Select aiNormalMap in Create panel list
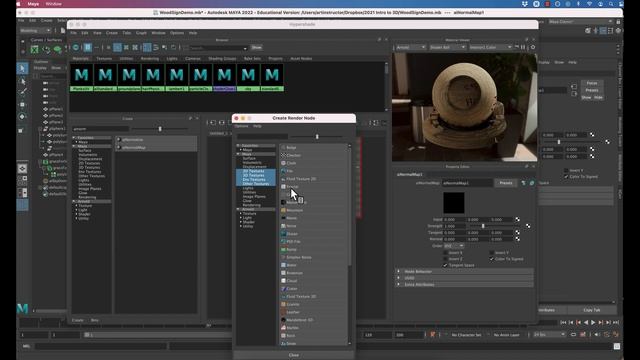640x360 pixels. pos(156,147)
